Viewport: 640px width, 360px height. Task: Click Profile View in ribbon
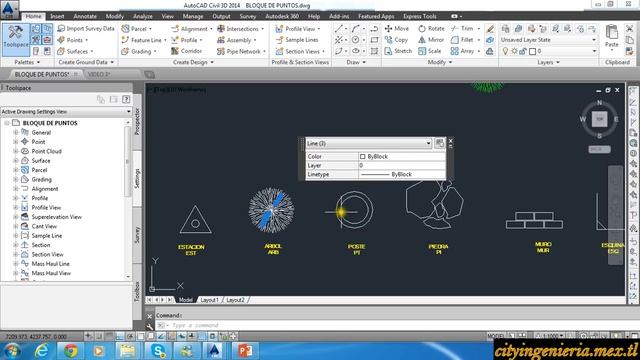click(x=298, y=29)
